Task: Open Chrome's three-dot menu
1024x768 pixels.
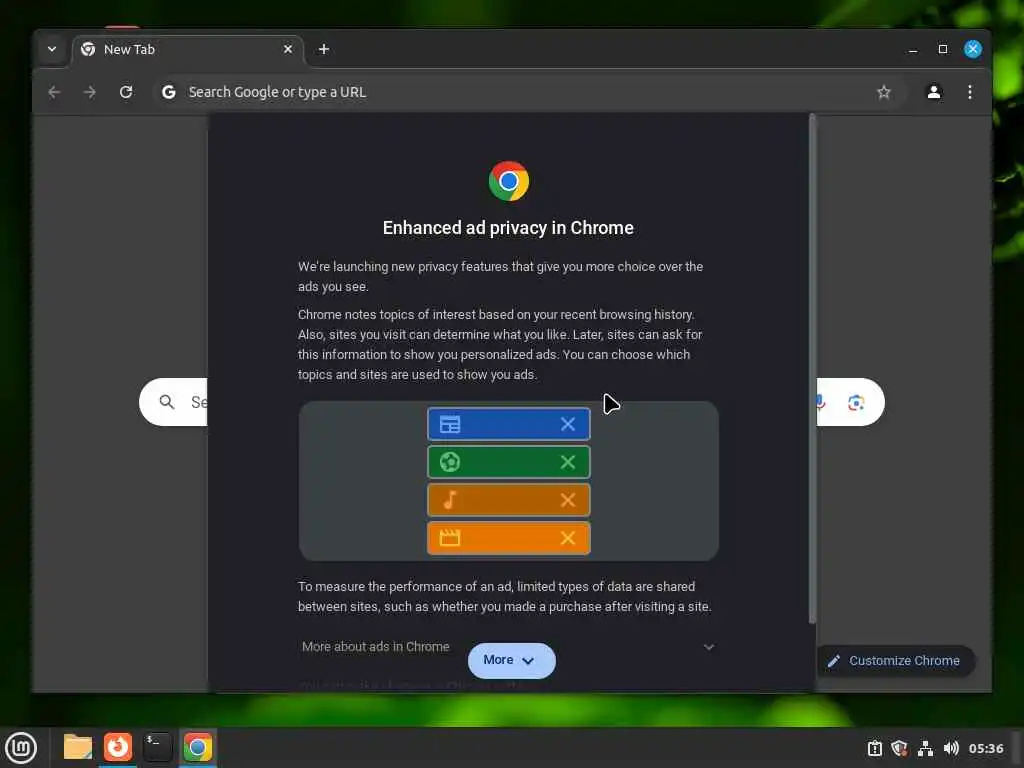Action: tap(970, 92)
